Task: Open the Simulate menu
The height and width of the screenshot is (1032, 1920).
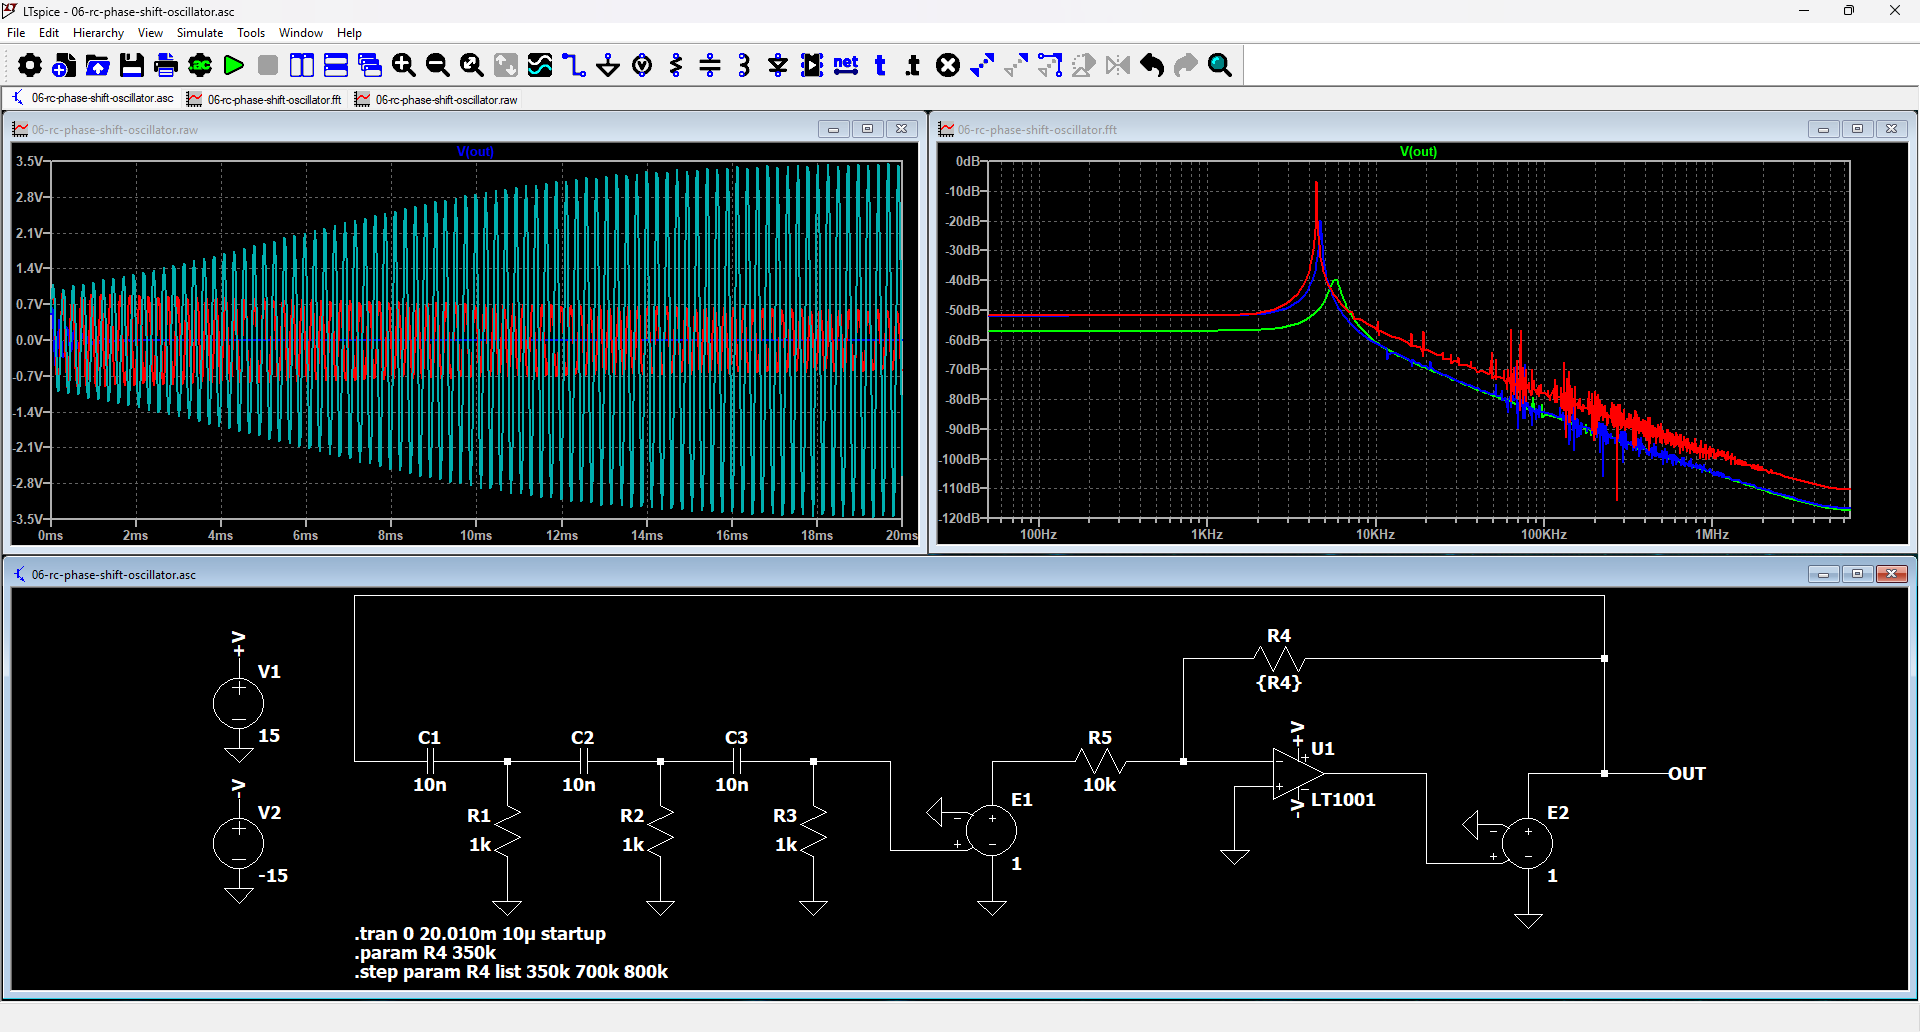Action: coord(200,33)
